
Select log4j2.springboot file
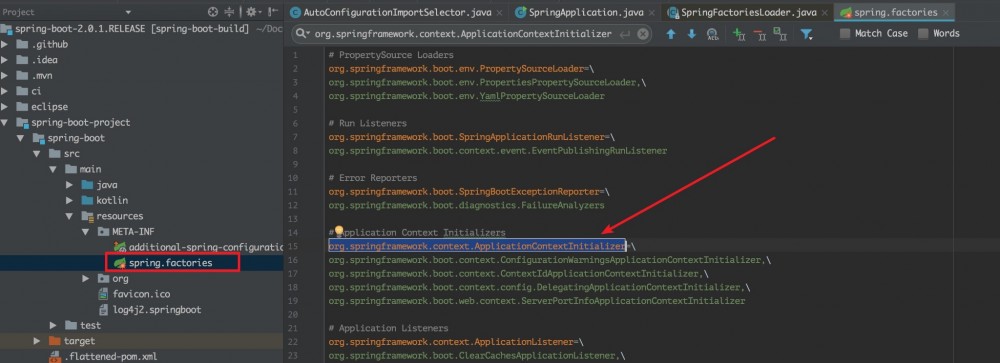(x=158, y=310)
